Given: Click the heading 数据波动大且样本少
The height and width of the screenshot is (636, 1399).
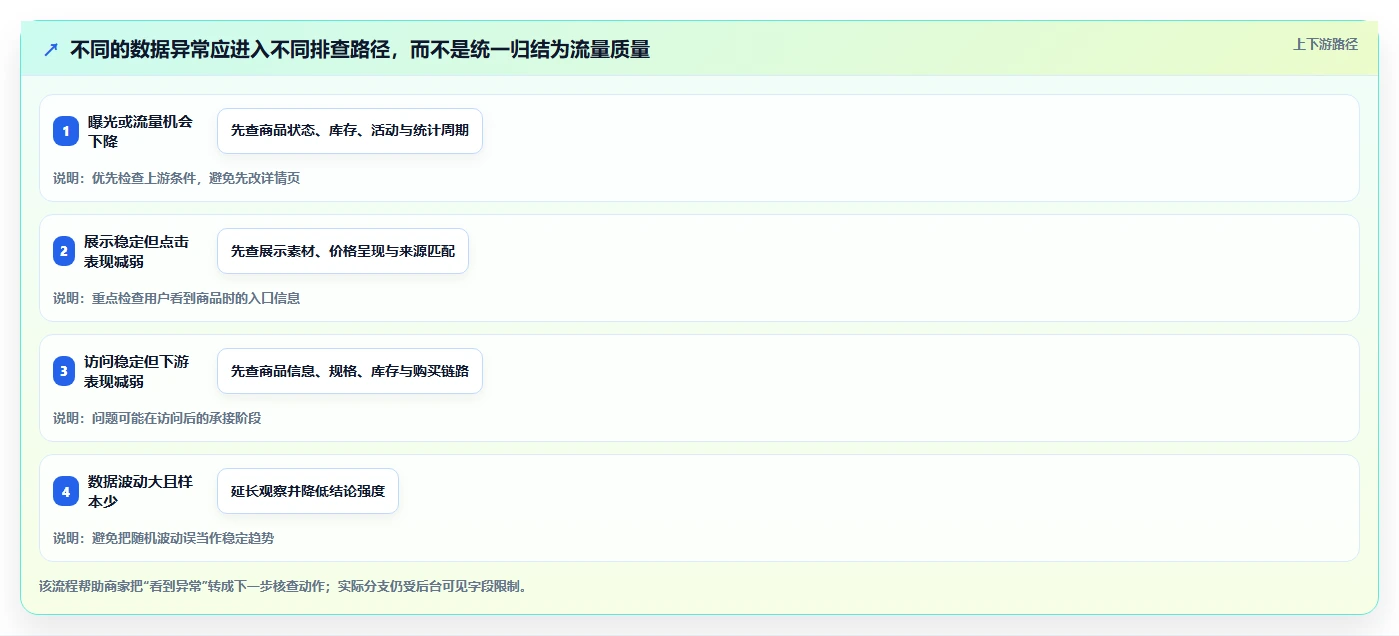Looking at the screenshot, I should 141,491.
